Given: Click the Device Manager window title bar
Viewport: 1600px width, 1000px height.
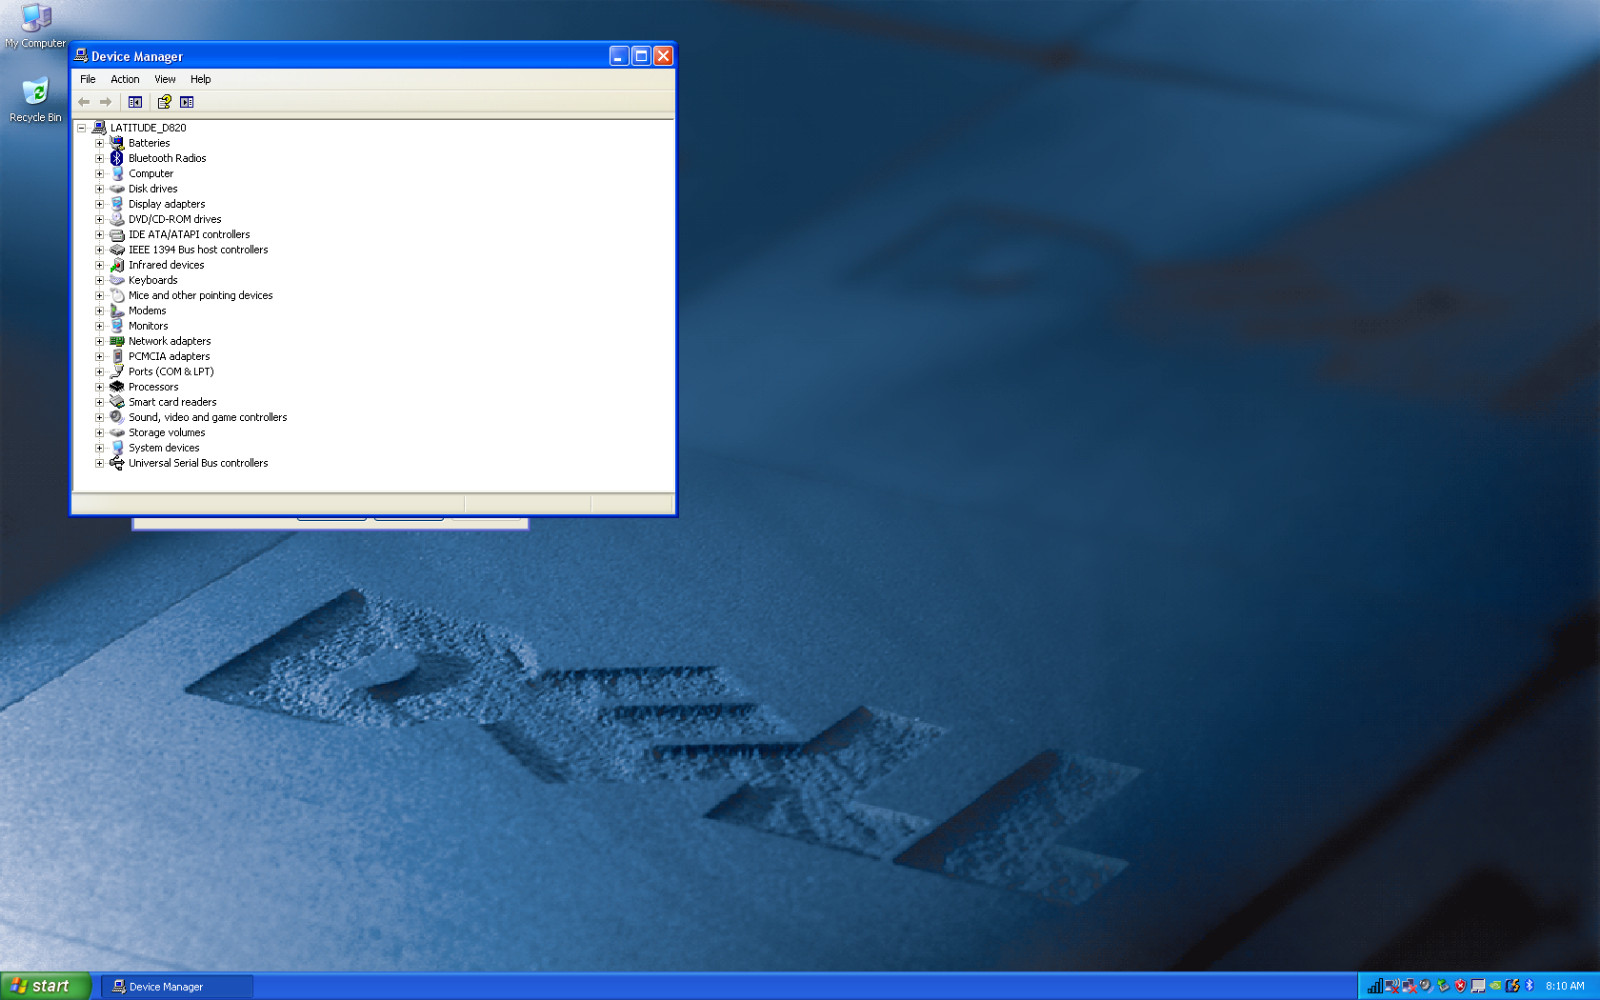Looking at the screenshot, I should (x=340, y=56).
